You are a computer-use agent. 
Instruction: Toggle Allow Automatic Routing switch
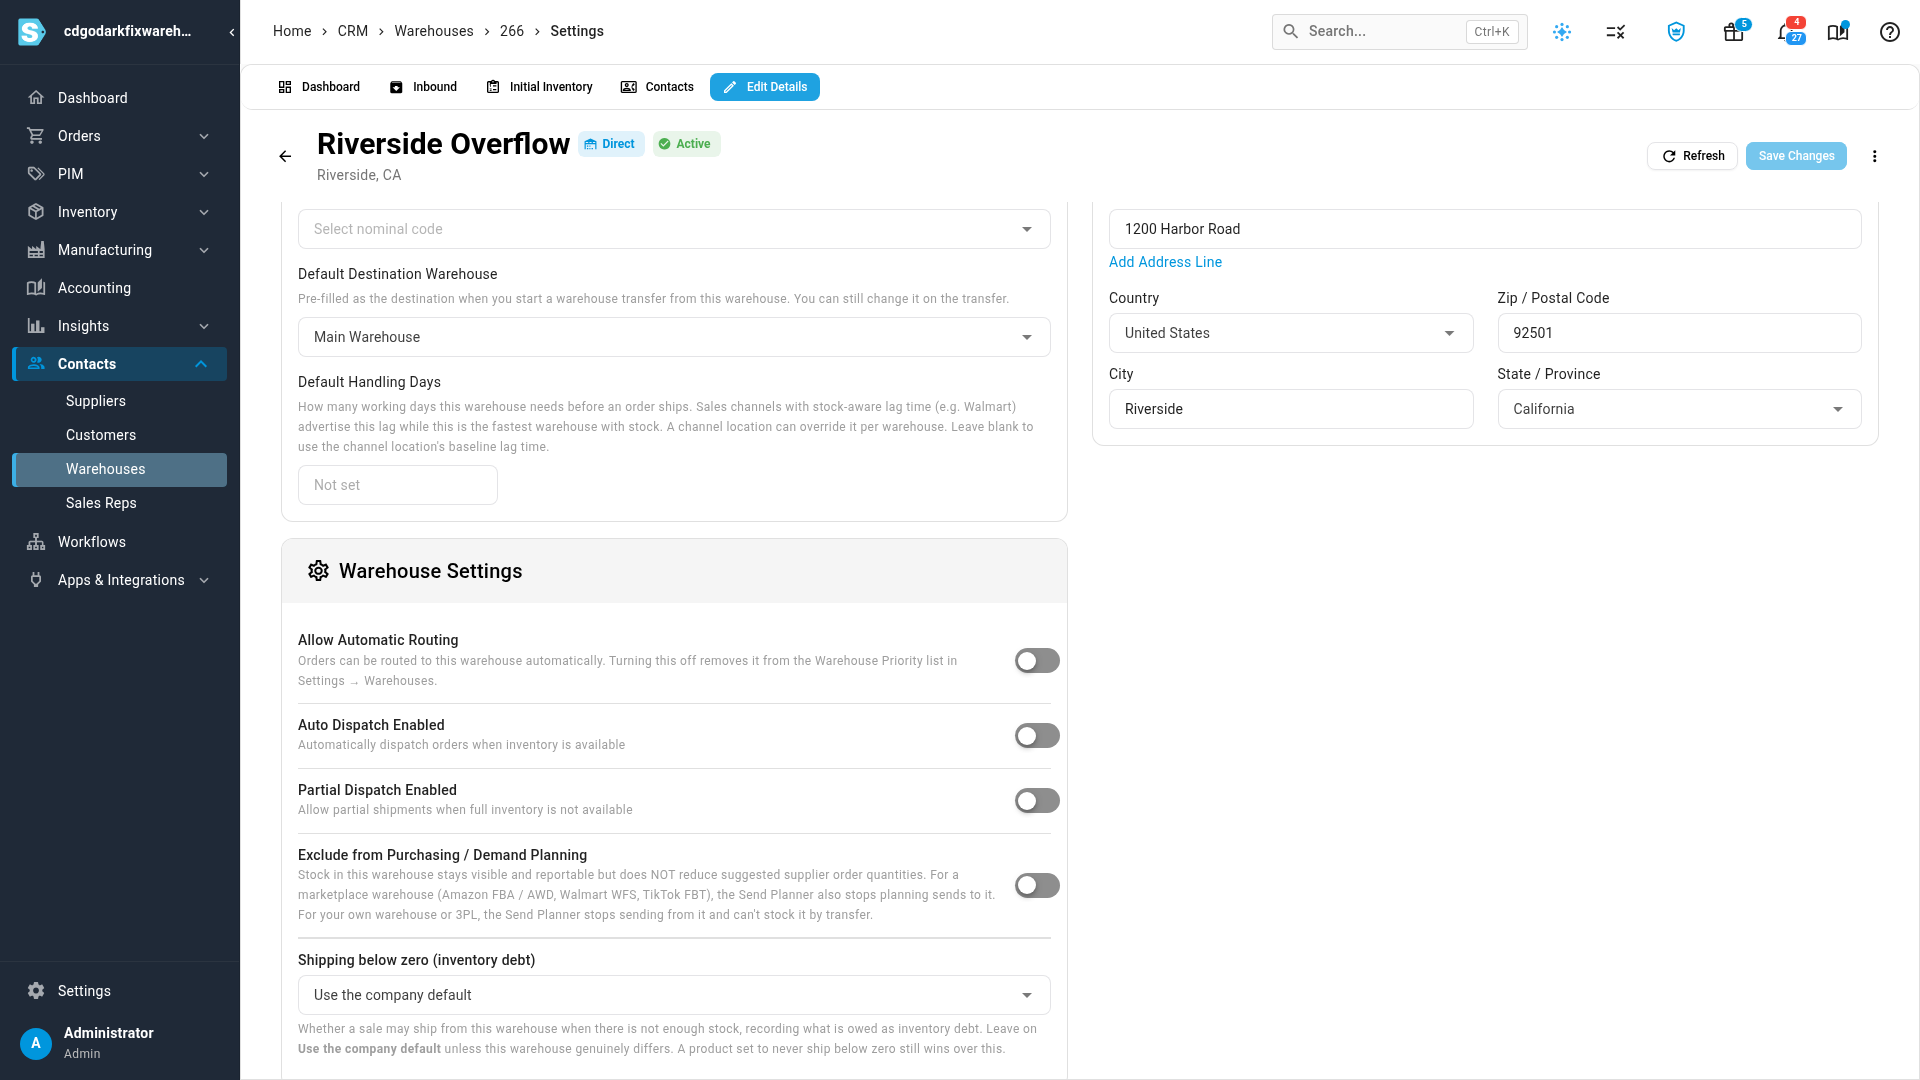pos(1037,661)
